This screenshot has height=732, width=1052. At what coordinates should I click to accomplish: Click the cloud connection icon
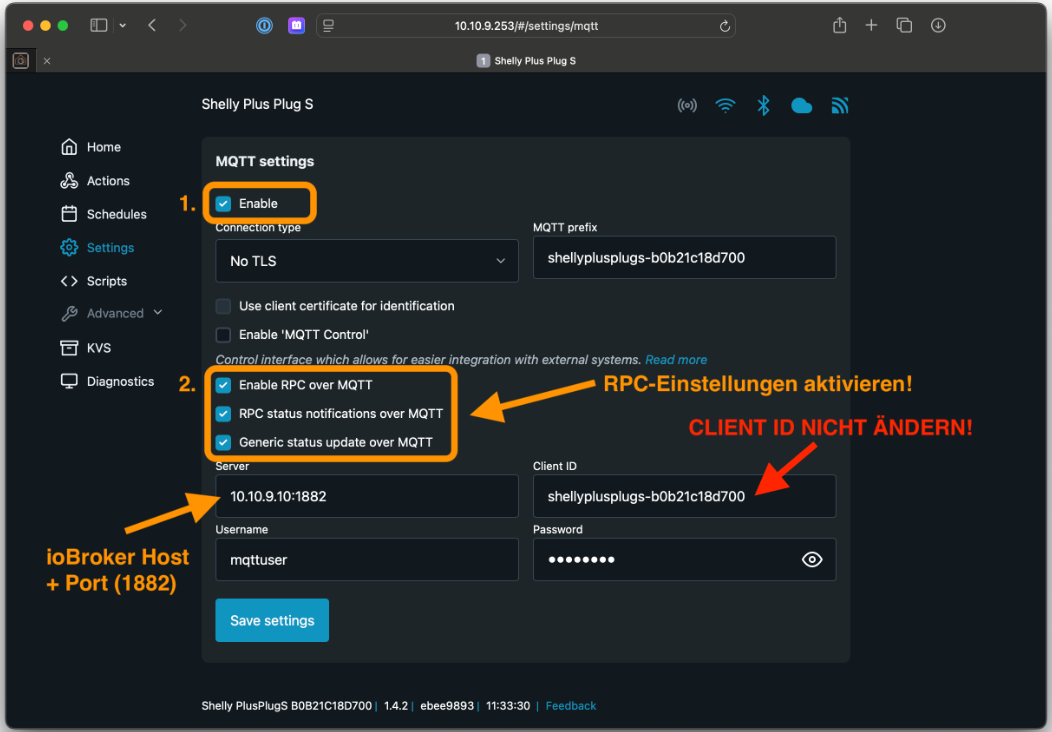tap(801, 106)
